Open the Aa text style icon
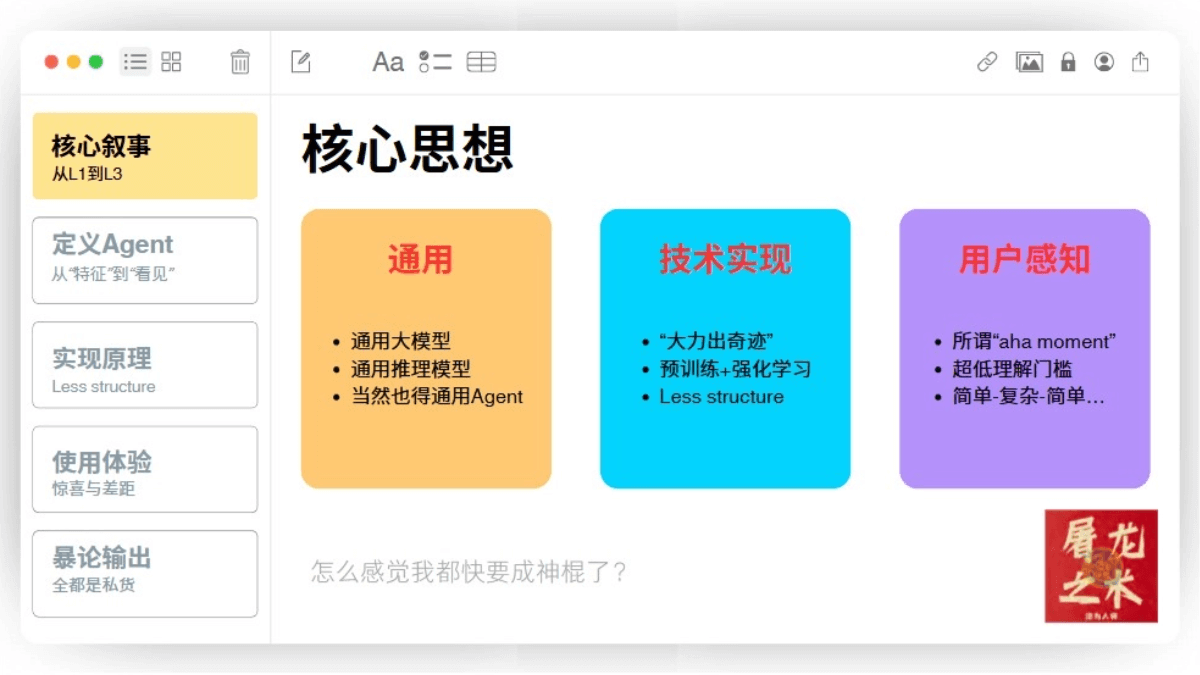 click(x=388, y=61)
